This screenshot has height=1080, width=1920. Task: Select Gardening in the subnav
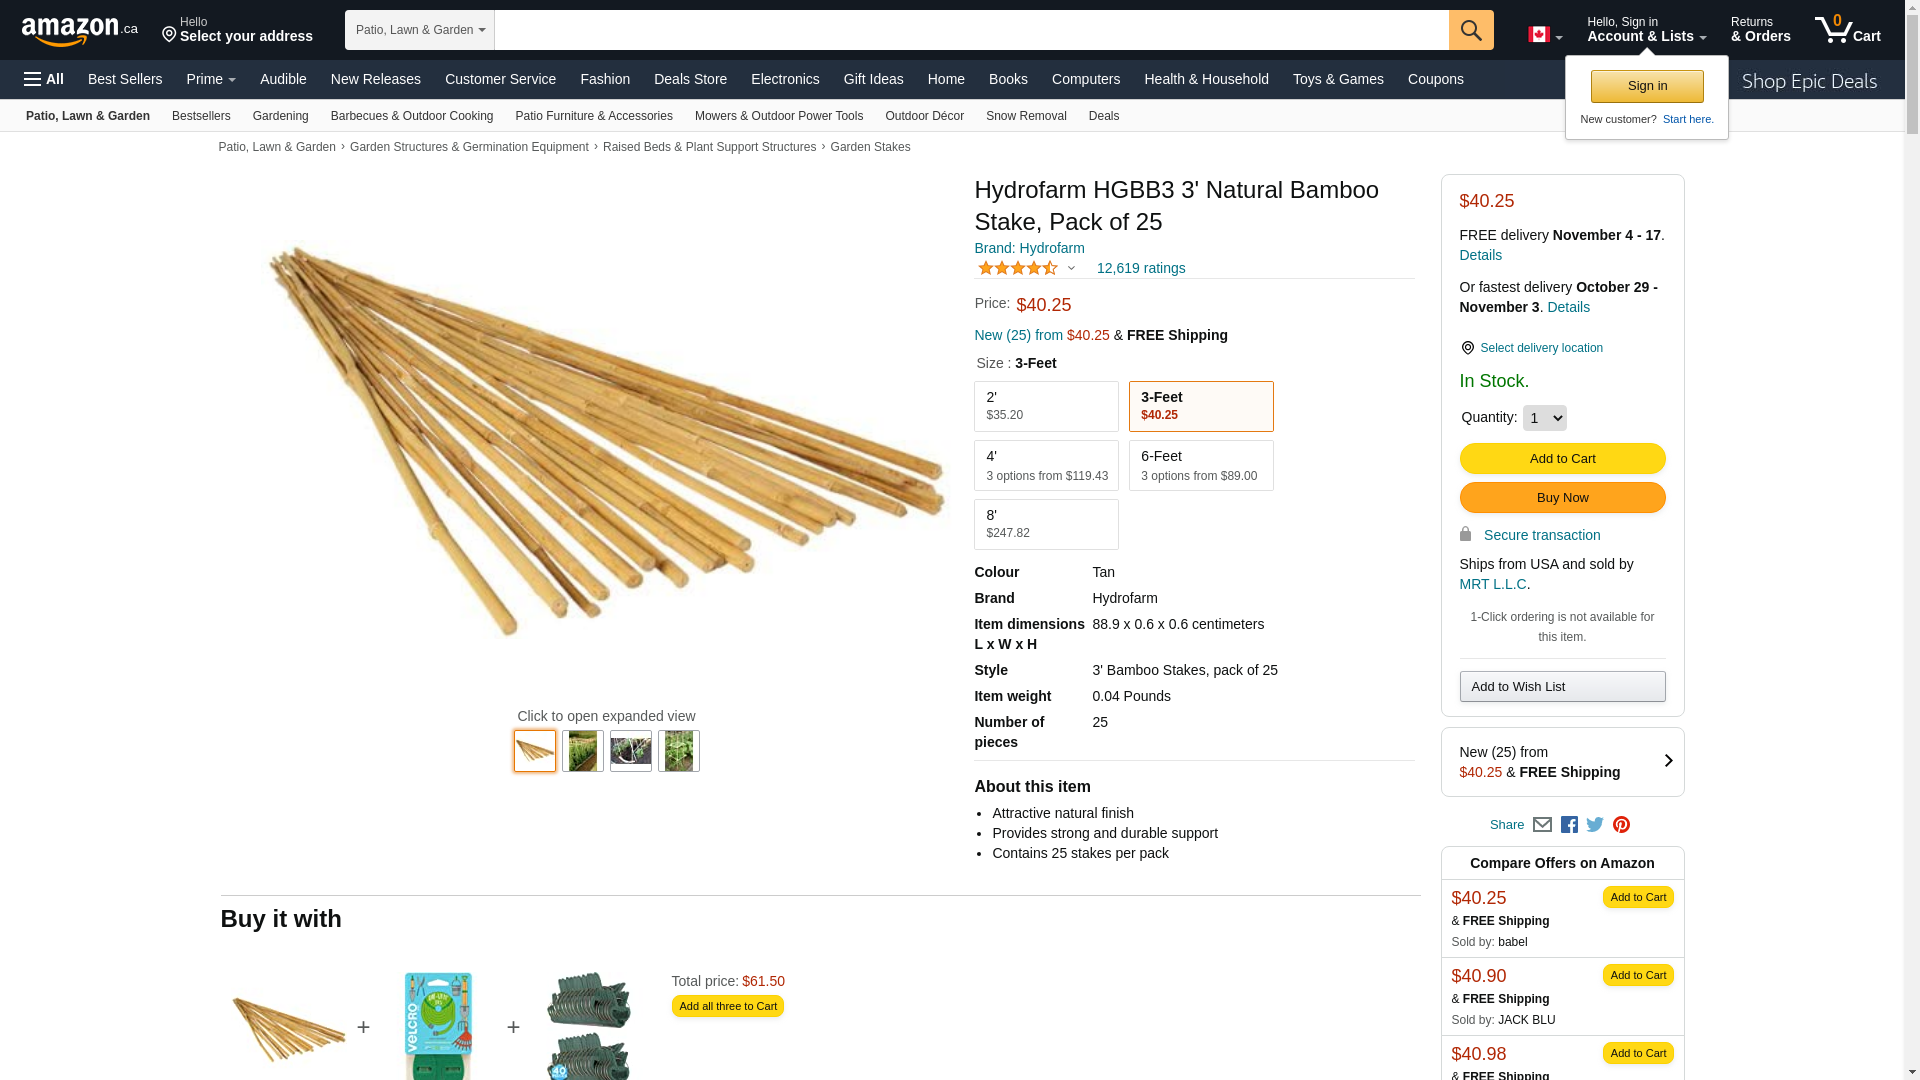[x=280, y=116]
